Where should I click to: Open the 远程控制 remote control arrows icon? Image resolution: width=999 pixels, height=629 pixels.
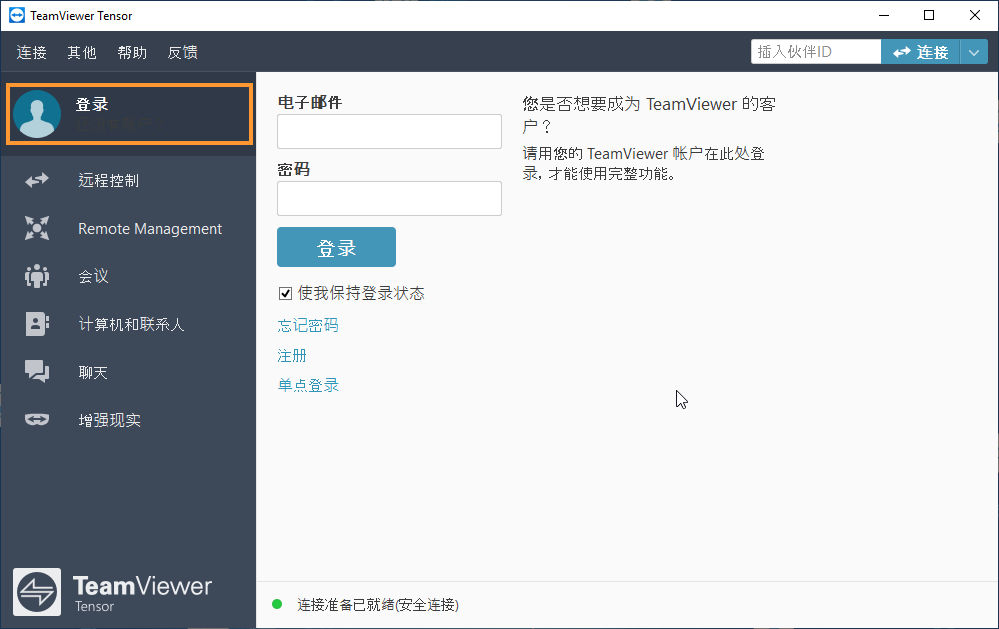(37, 180)
